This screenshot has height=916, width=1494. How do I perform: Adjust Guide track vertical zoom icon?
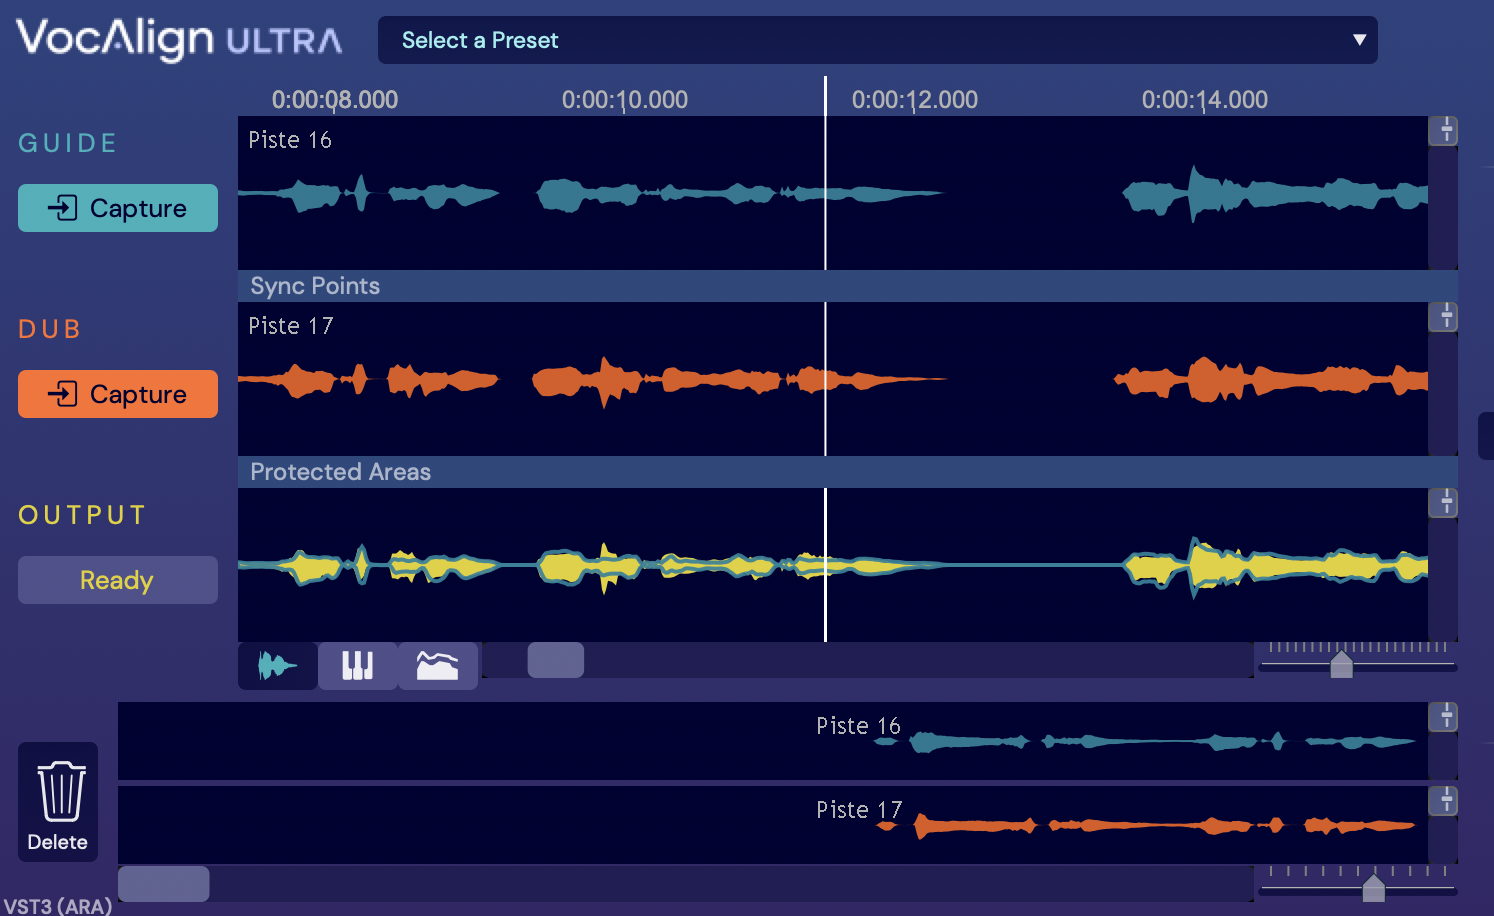click(x=1443, y=131)
